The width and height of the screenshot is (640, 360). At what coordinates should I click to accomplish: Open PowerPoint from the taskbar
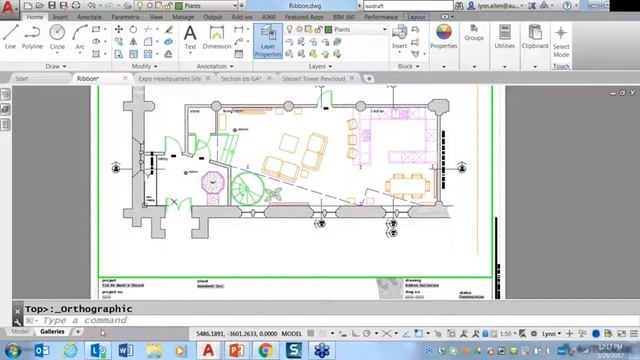[x=236, y=350]
